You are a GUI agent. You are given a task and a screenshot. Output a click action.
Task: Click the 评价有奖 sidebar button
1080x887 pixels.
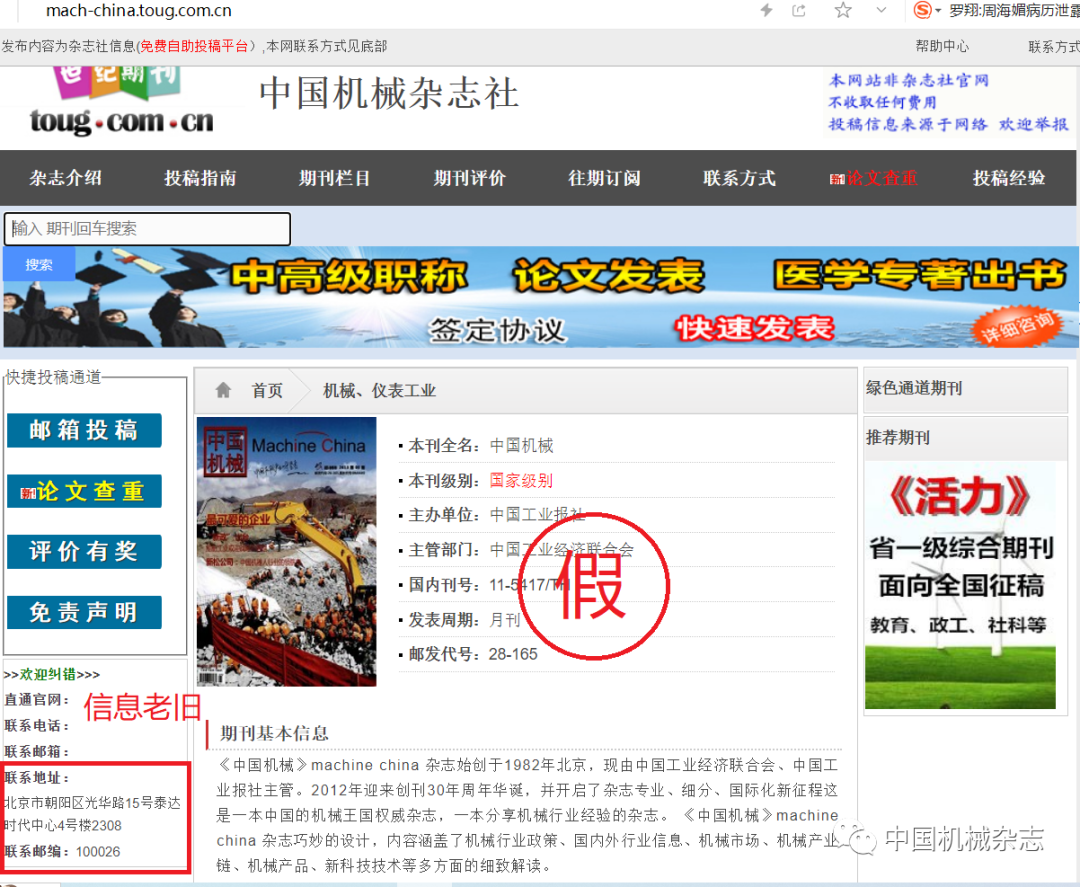point(84,552)
